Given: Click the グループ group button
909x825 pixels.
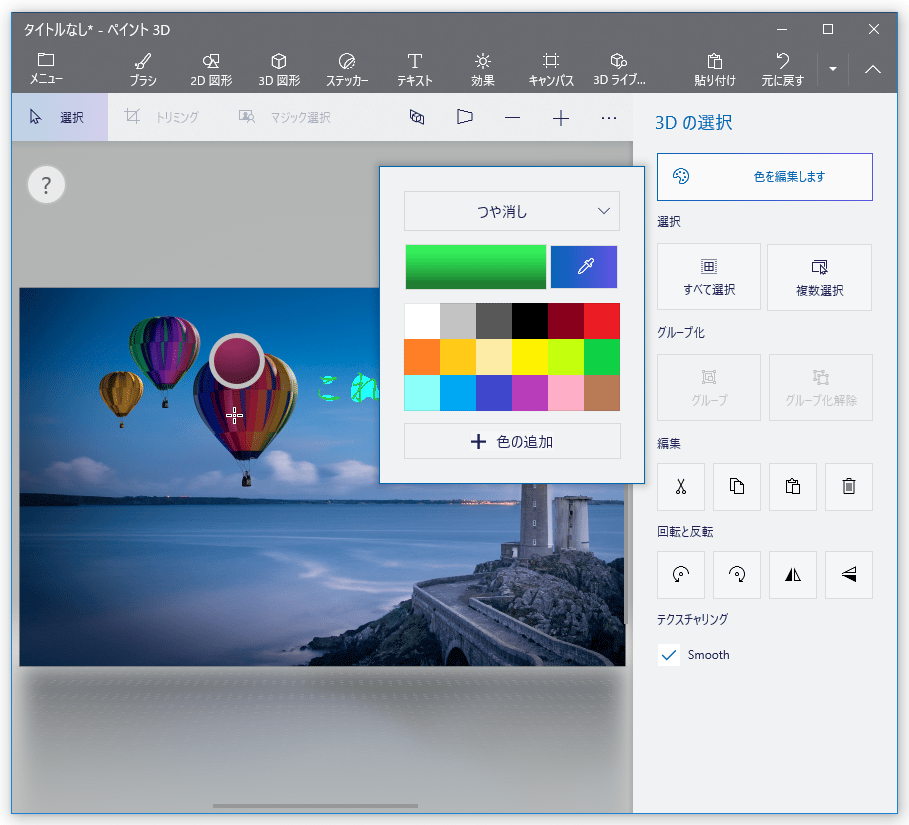Looking at the screenshot, I should 708,387.
